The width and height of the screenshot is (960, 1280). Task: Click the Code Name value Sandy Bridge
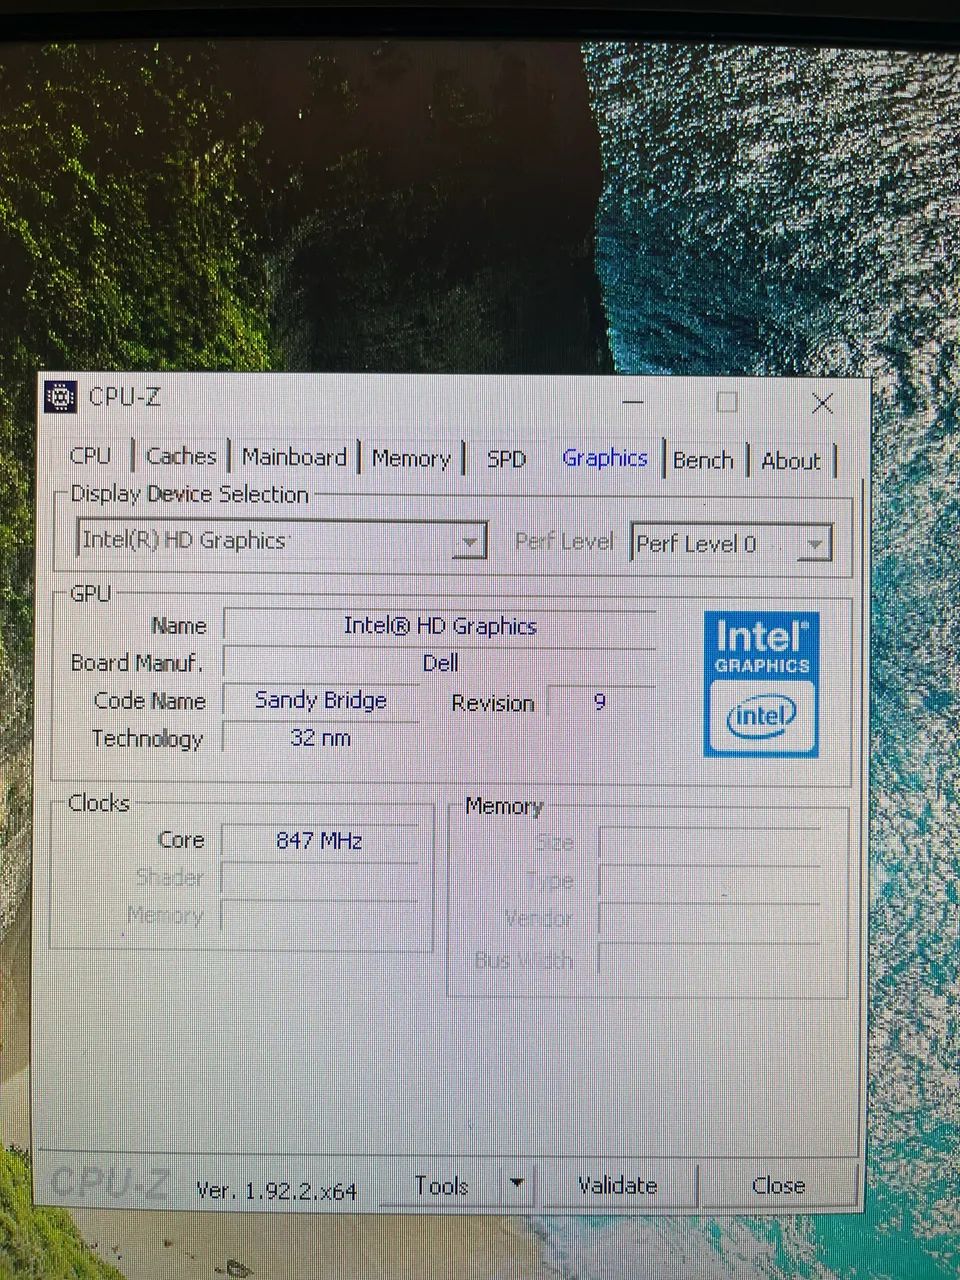tap(321, 701)
